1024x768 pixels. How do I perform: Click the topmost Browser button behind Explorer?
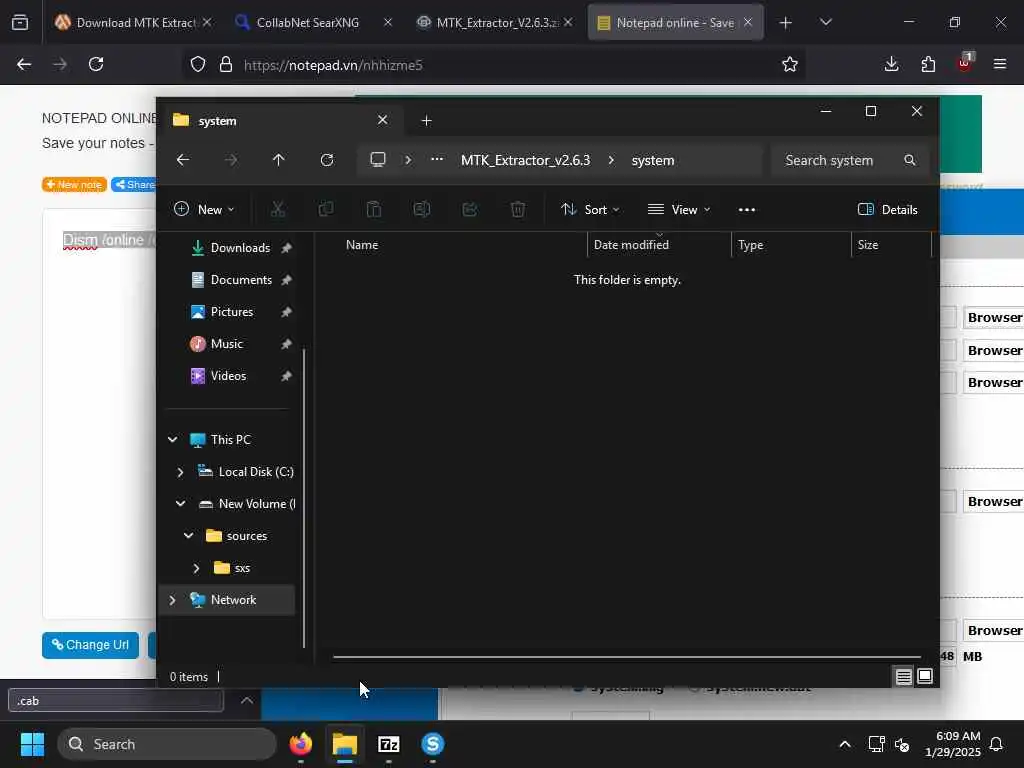[994, 317]
